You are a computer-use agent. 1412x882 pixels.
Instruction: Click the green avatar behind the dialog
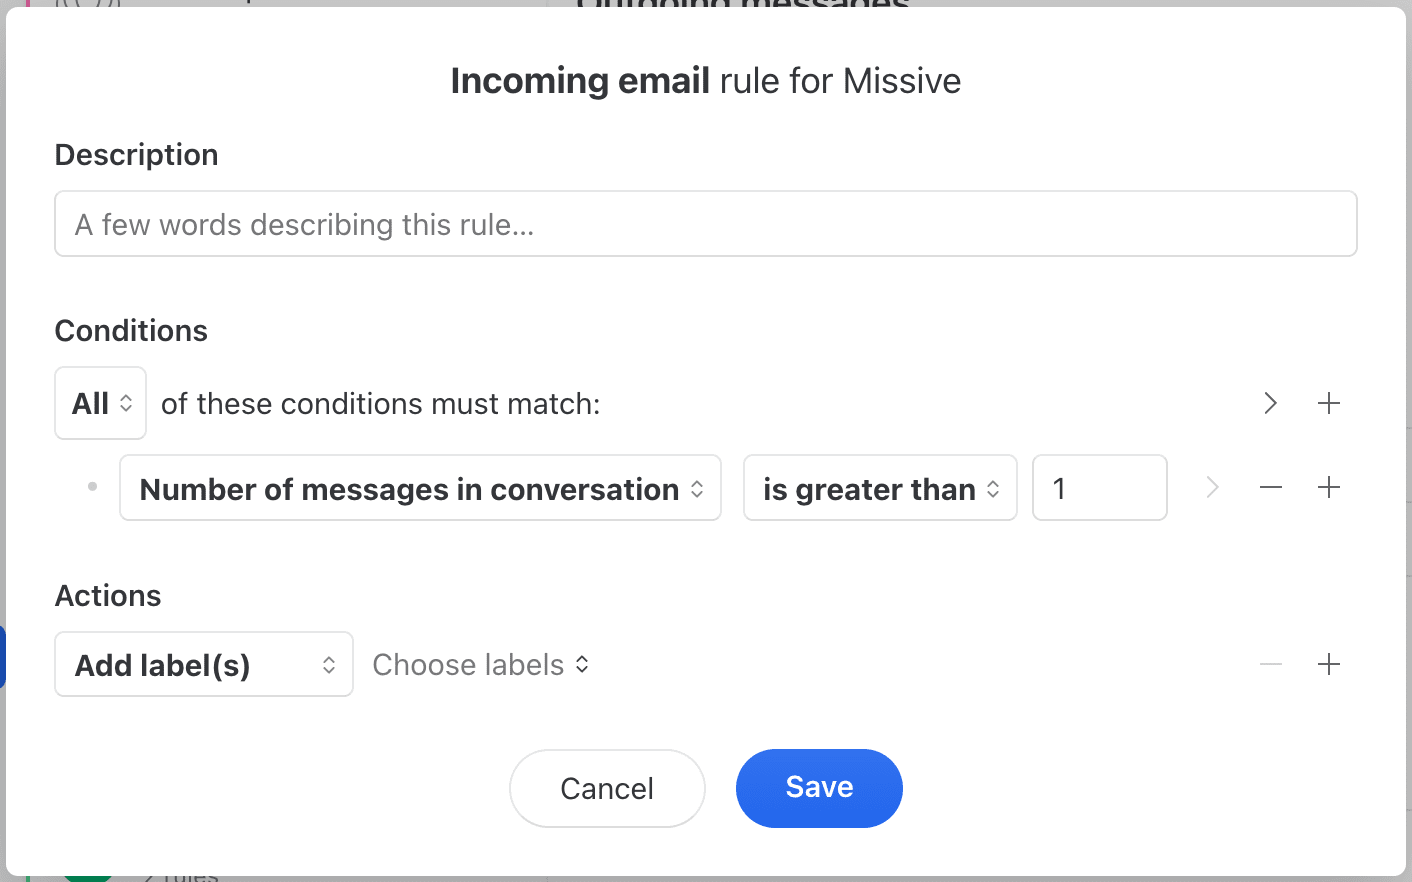pos(87,878)
